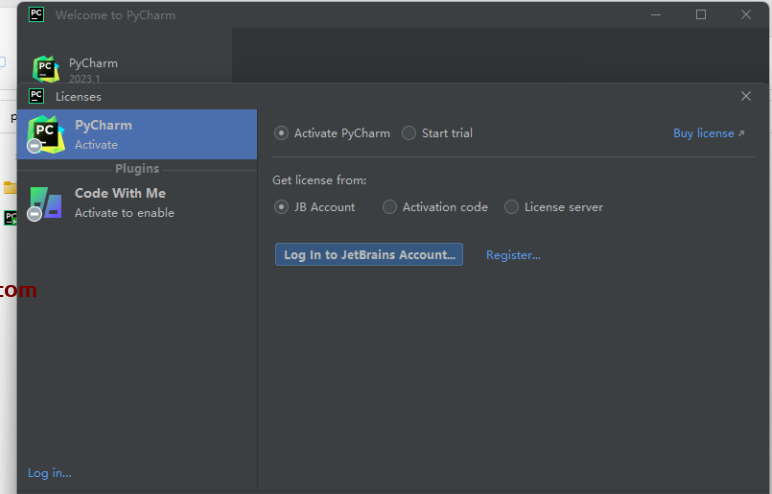772x494 pixels.
Task: Open the Buy license link
Action: tap(708, 133)
